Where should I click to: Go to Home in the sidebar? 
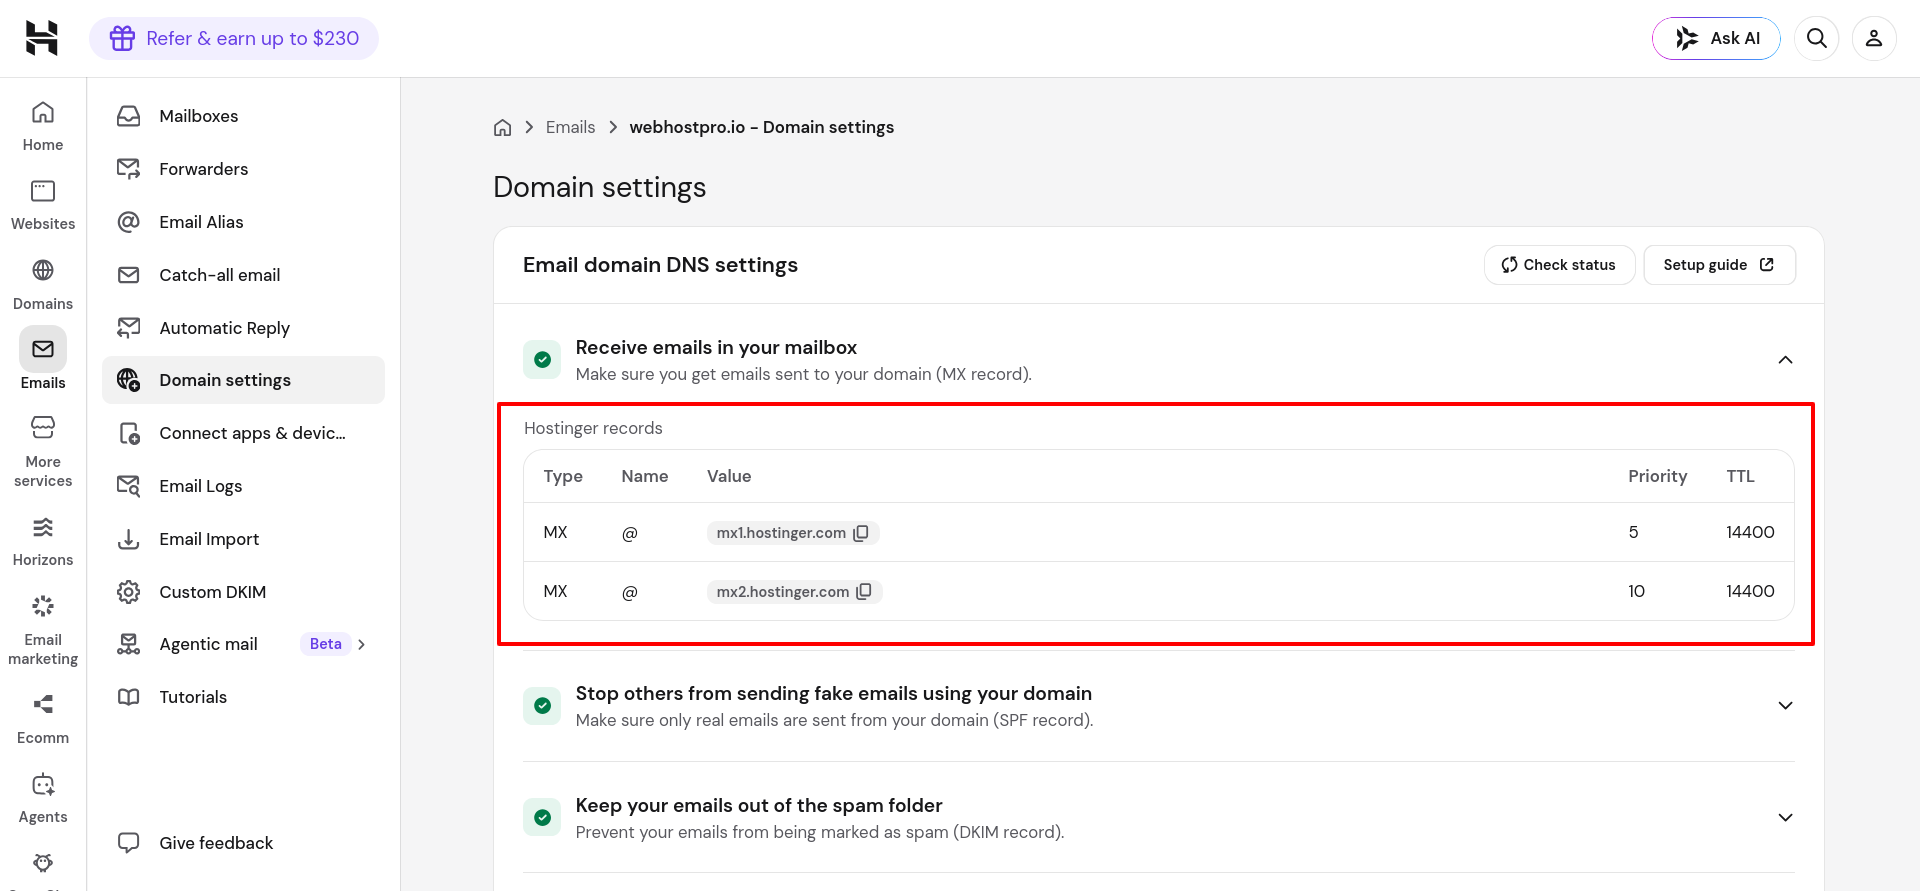(x=43, y=126)
